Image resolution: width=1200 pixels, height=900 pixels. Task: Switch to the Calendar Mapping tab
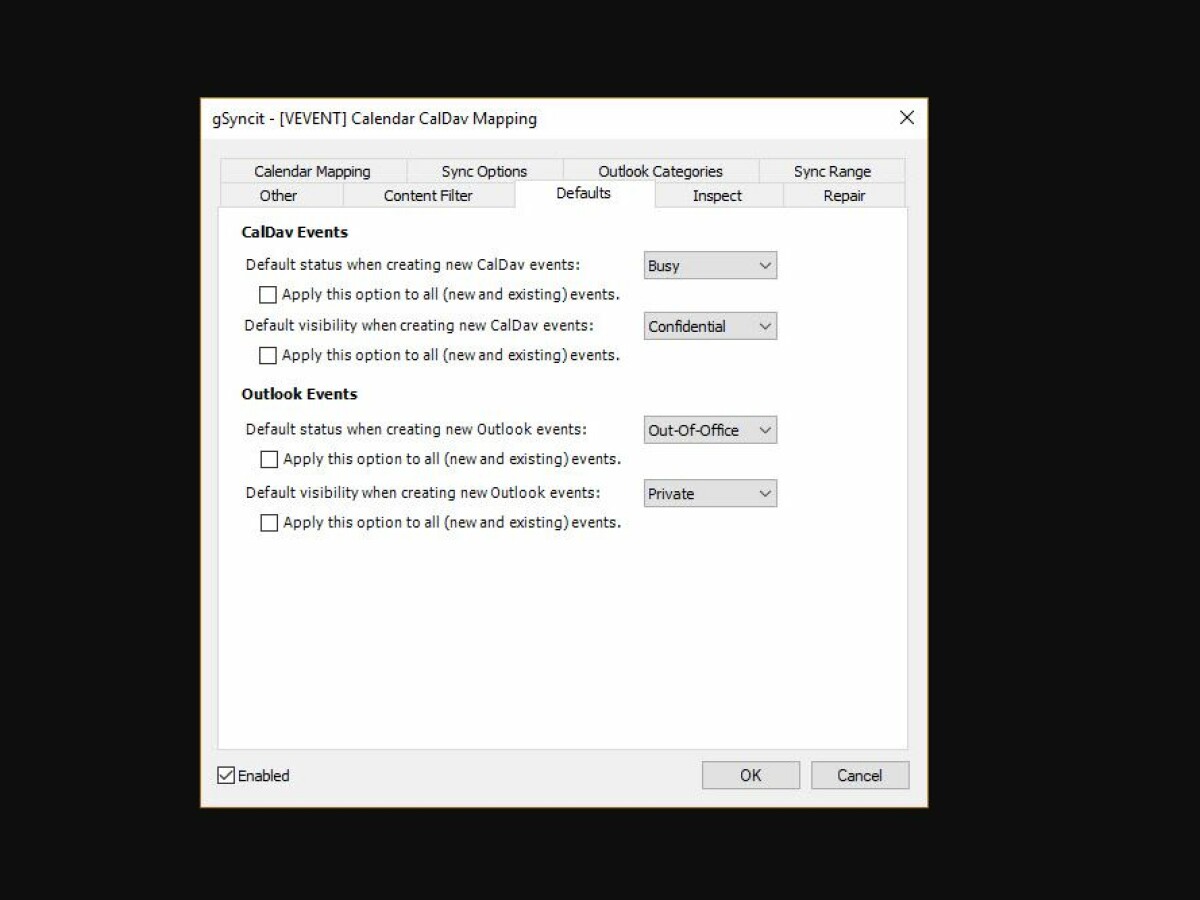[312, 171]
